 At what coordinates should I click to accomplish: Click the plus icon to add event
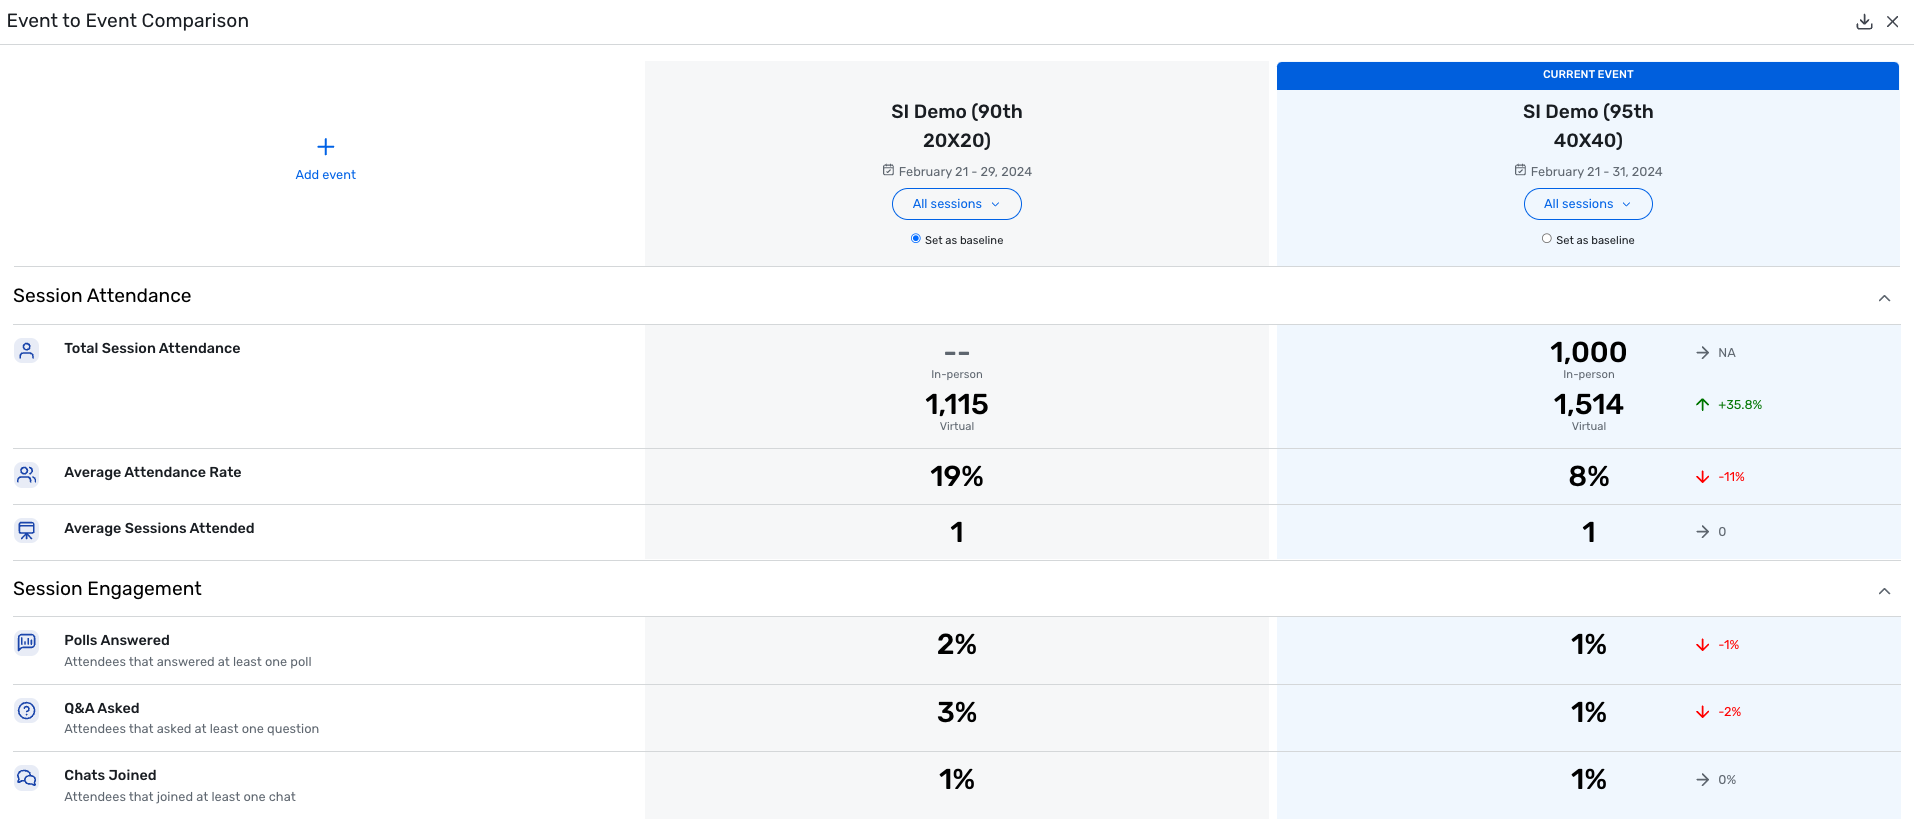326,147
